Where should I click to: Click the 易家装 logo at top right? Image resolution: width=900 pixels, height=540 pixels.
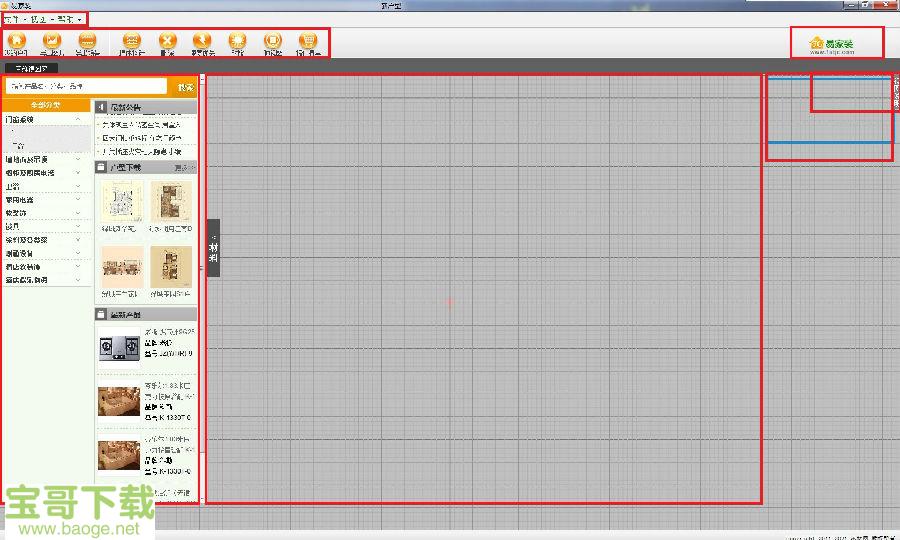[x=832, y=44]
